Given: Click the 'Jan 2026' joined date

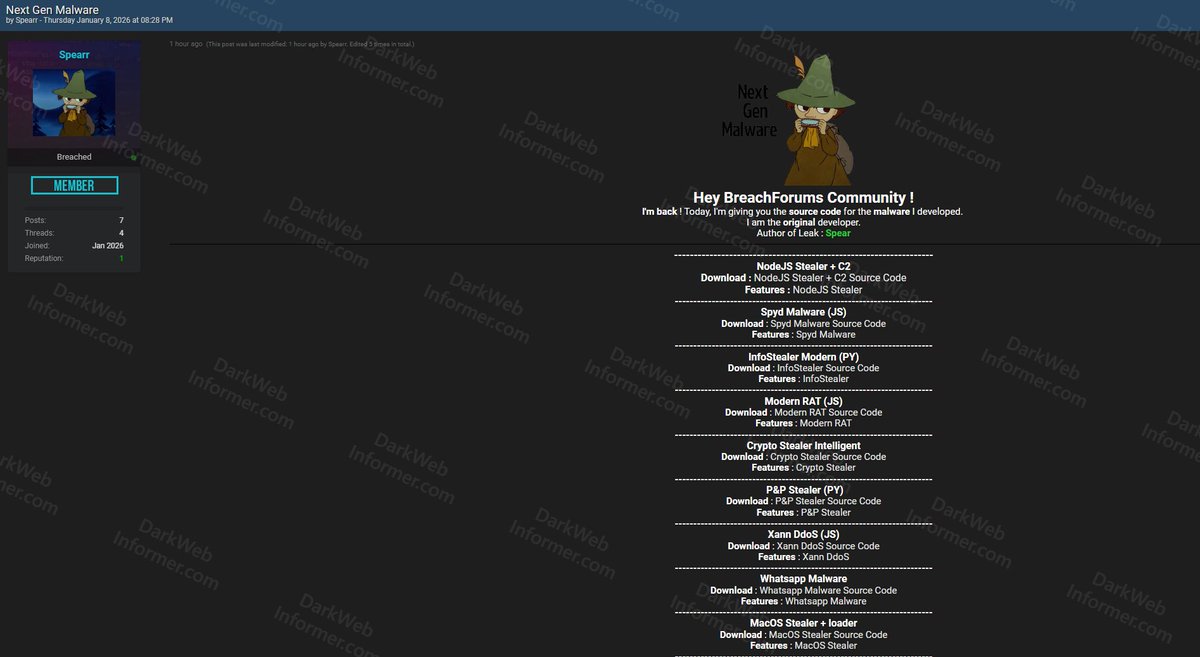Looking at the screenshot, I should [108, 246].
